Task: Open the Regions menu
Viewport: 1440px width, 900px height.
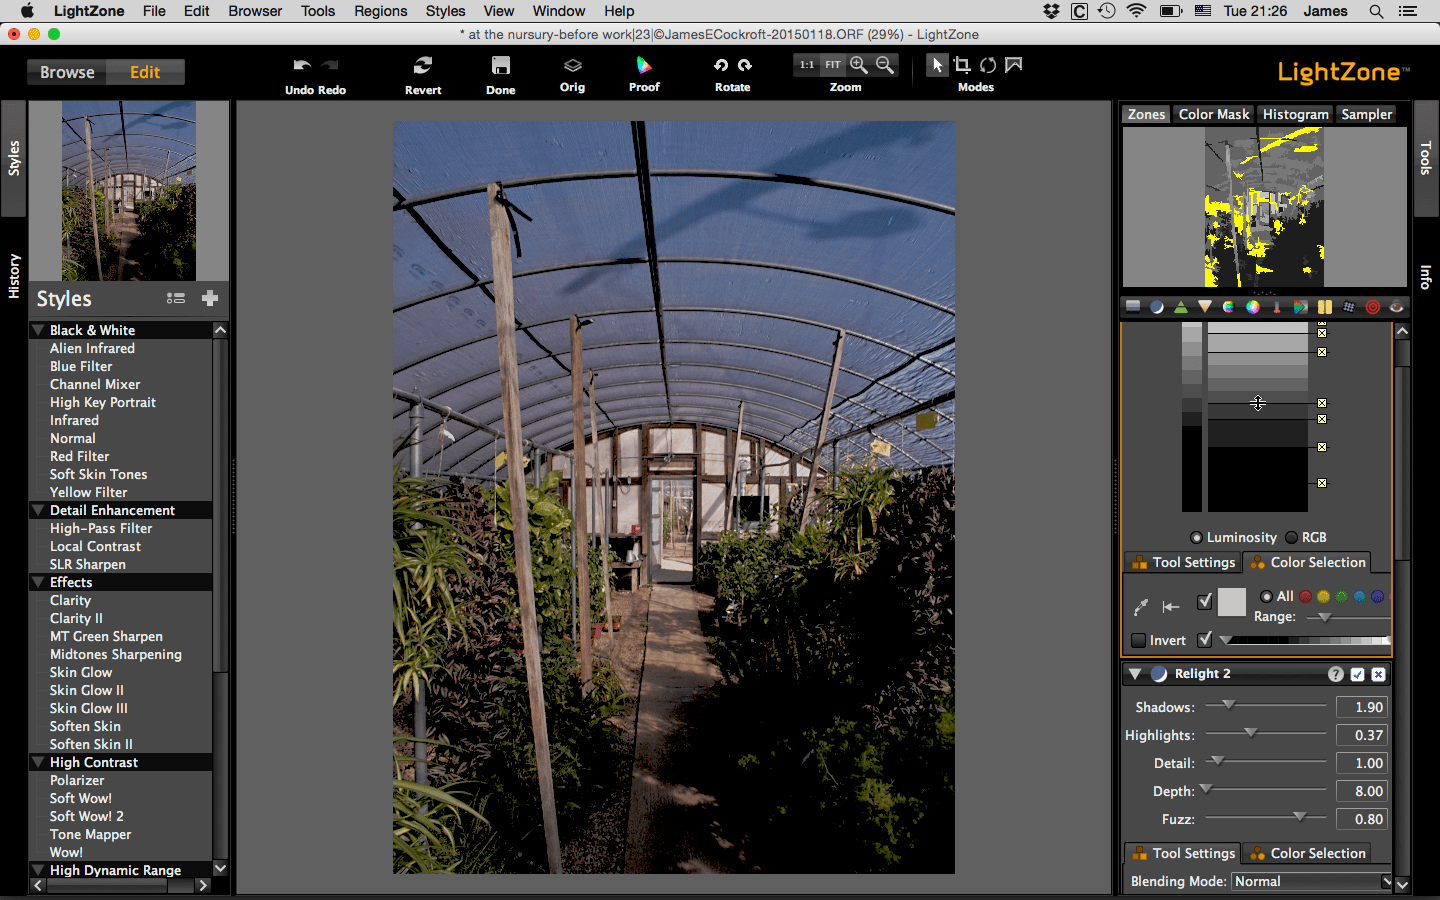Action: point(380,11)
